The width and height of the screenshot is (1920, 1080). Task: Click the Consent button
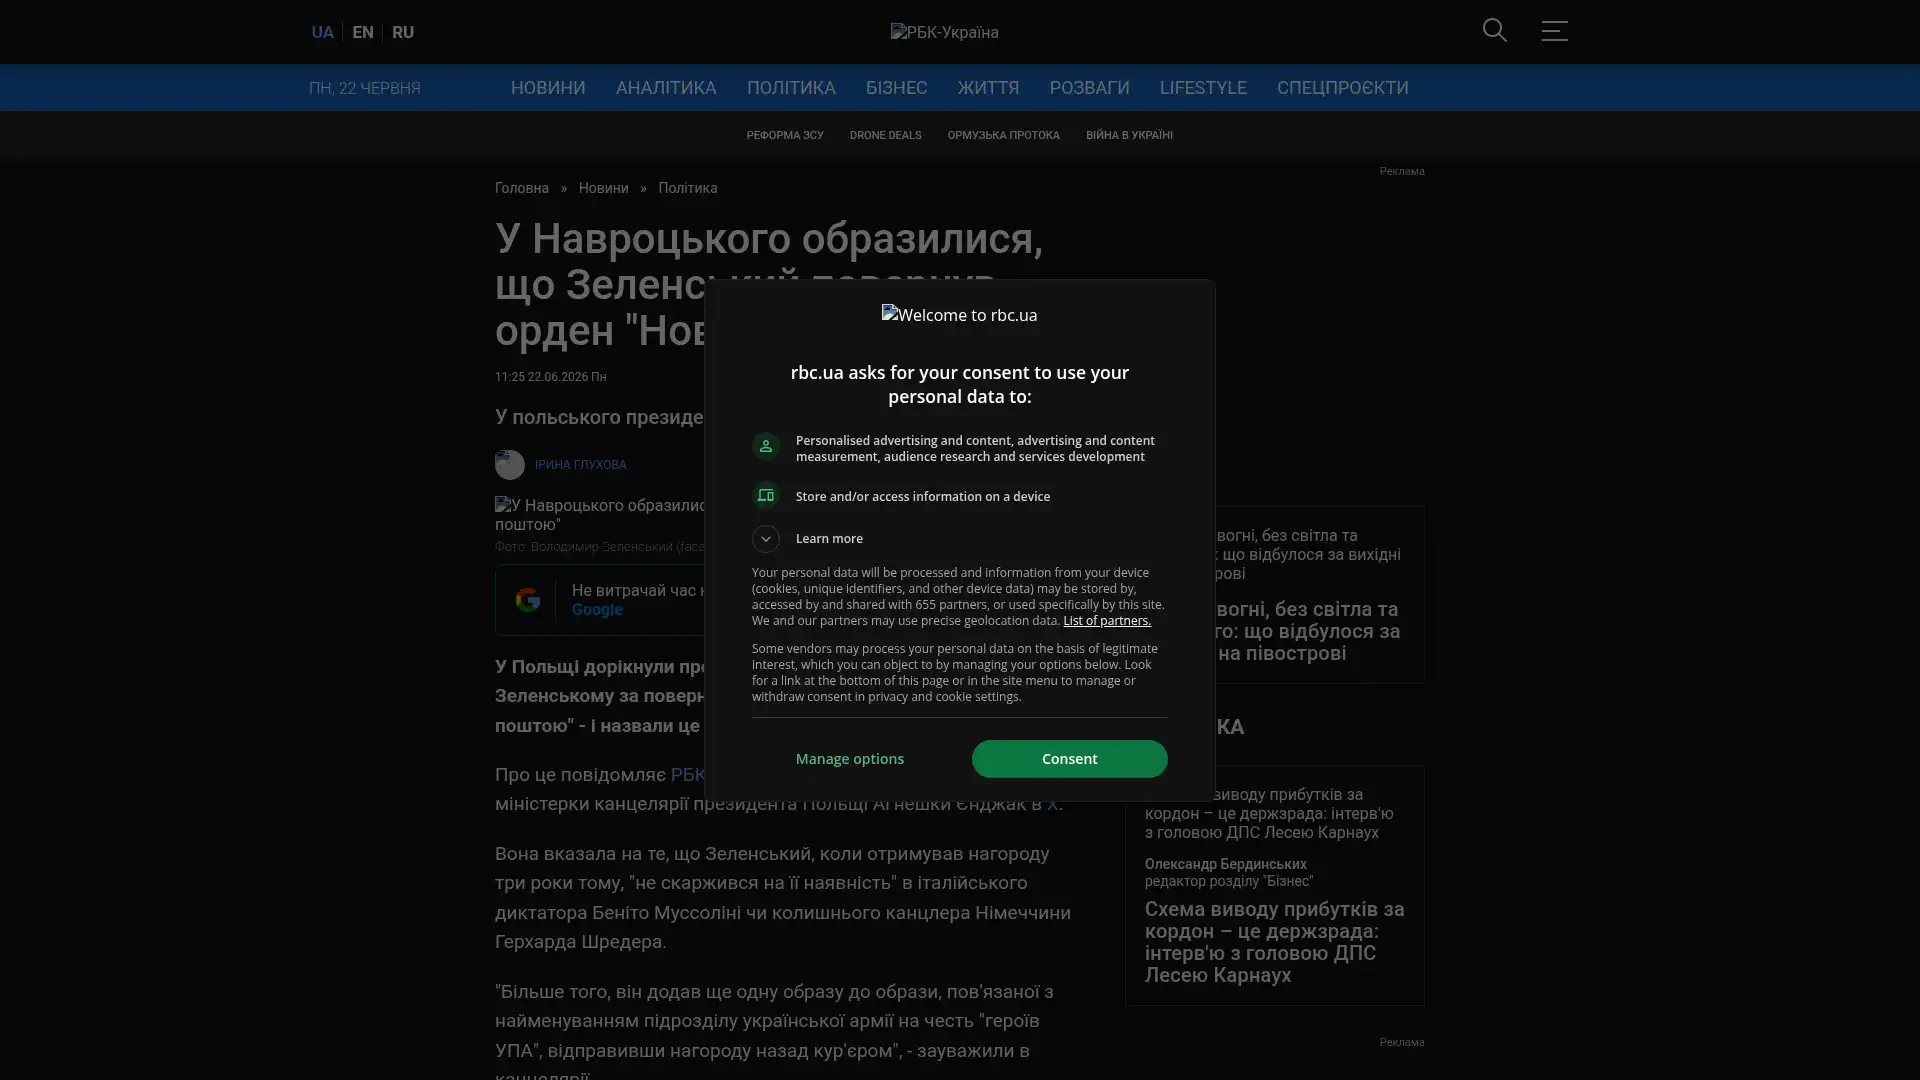[1069, 759]
